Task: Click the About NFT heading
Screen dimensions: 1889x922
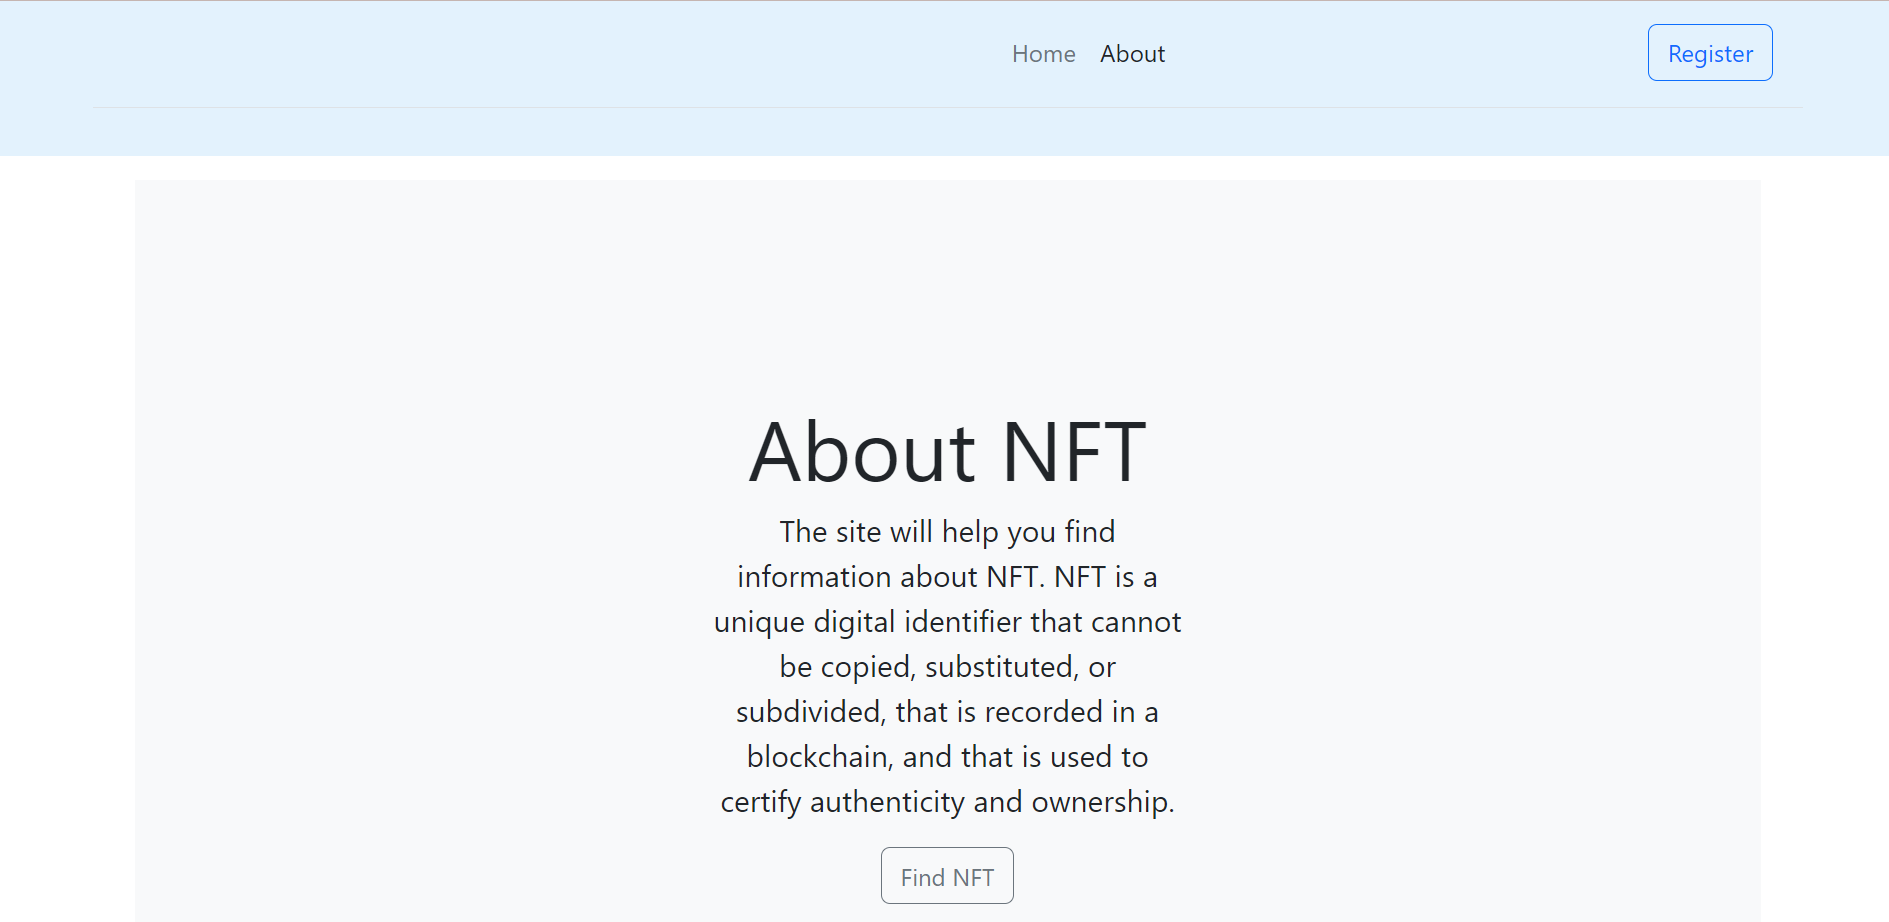Action: [x=947, y=452]
